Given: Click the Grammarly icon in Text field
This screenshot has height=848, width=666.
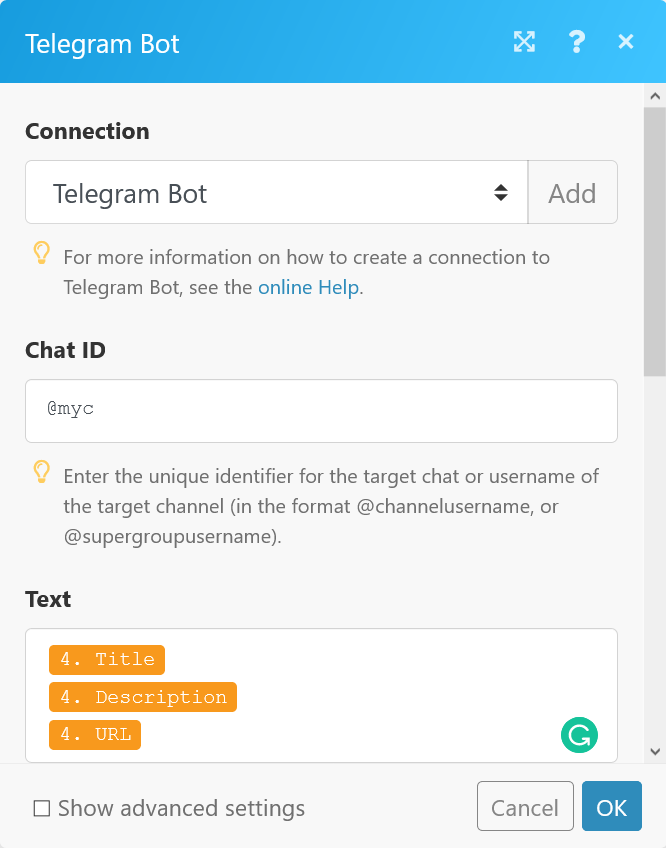Looking at the screenshot, I should click(x=579, y=735).
